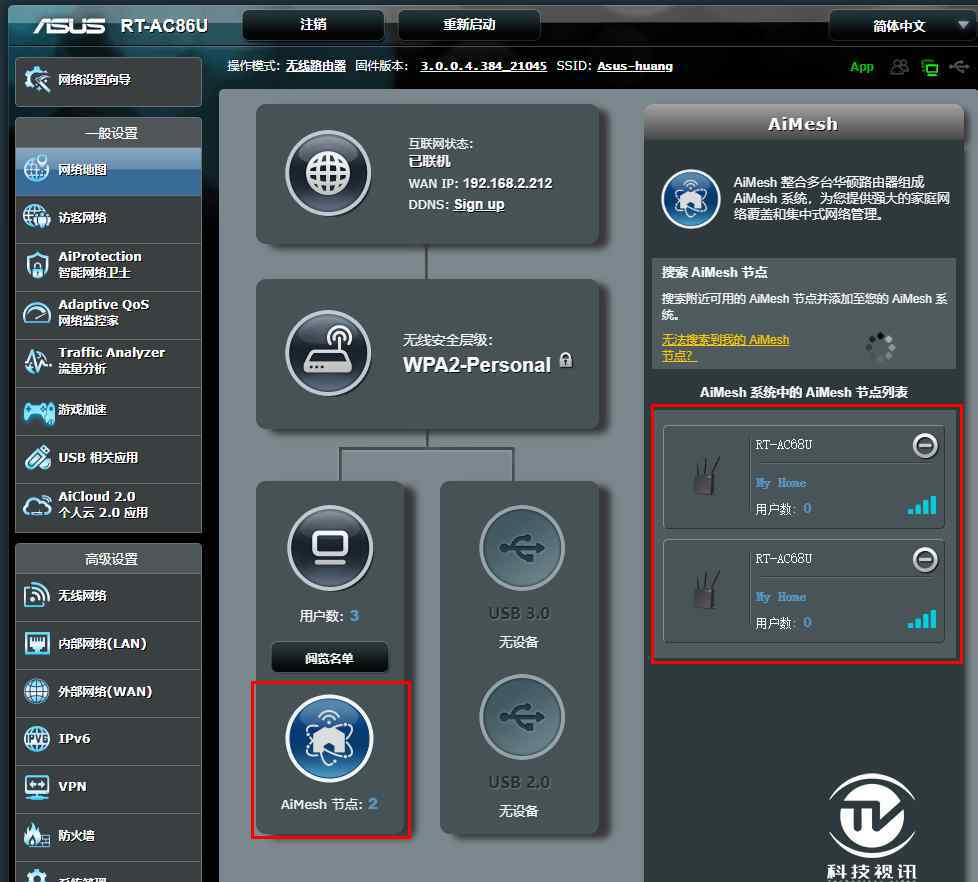
Task: Open 外部网络(WAN) menu item
Action: (109, 693)
